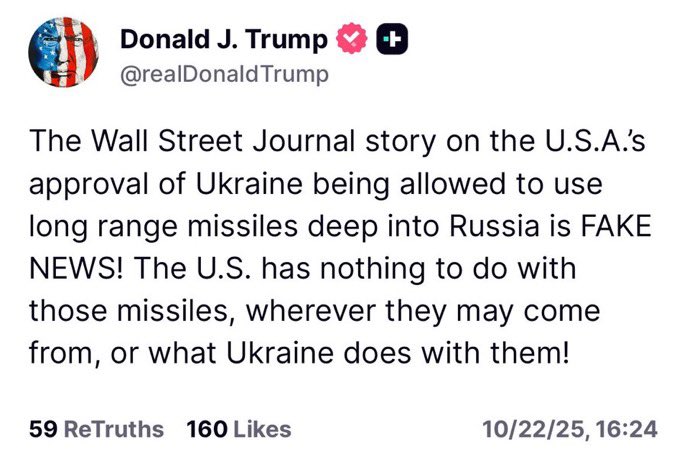Open the Donald J. Trump display name

223,39
